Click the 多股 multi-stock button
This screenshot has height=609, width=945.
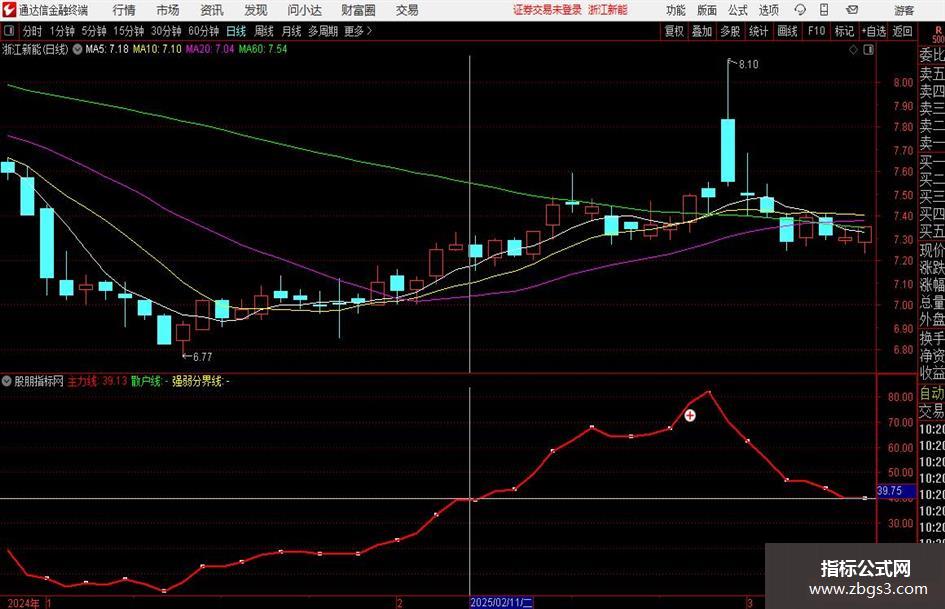point(730,31)
